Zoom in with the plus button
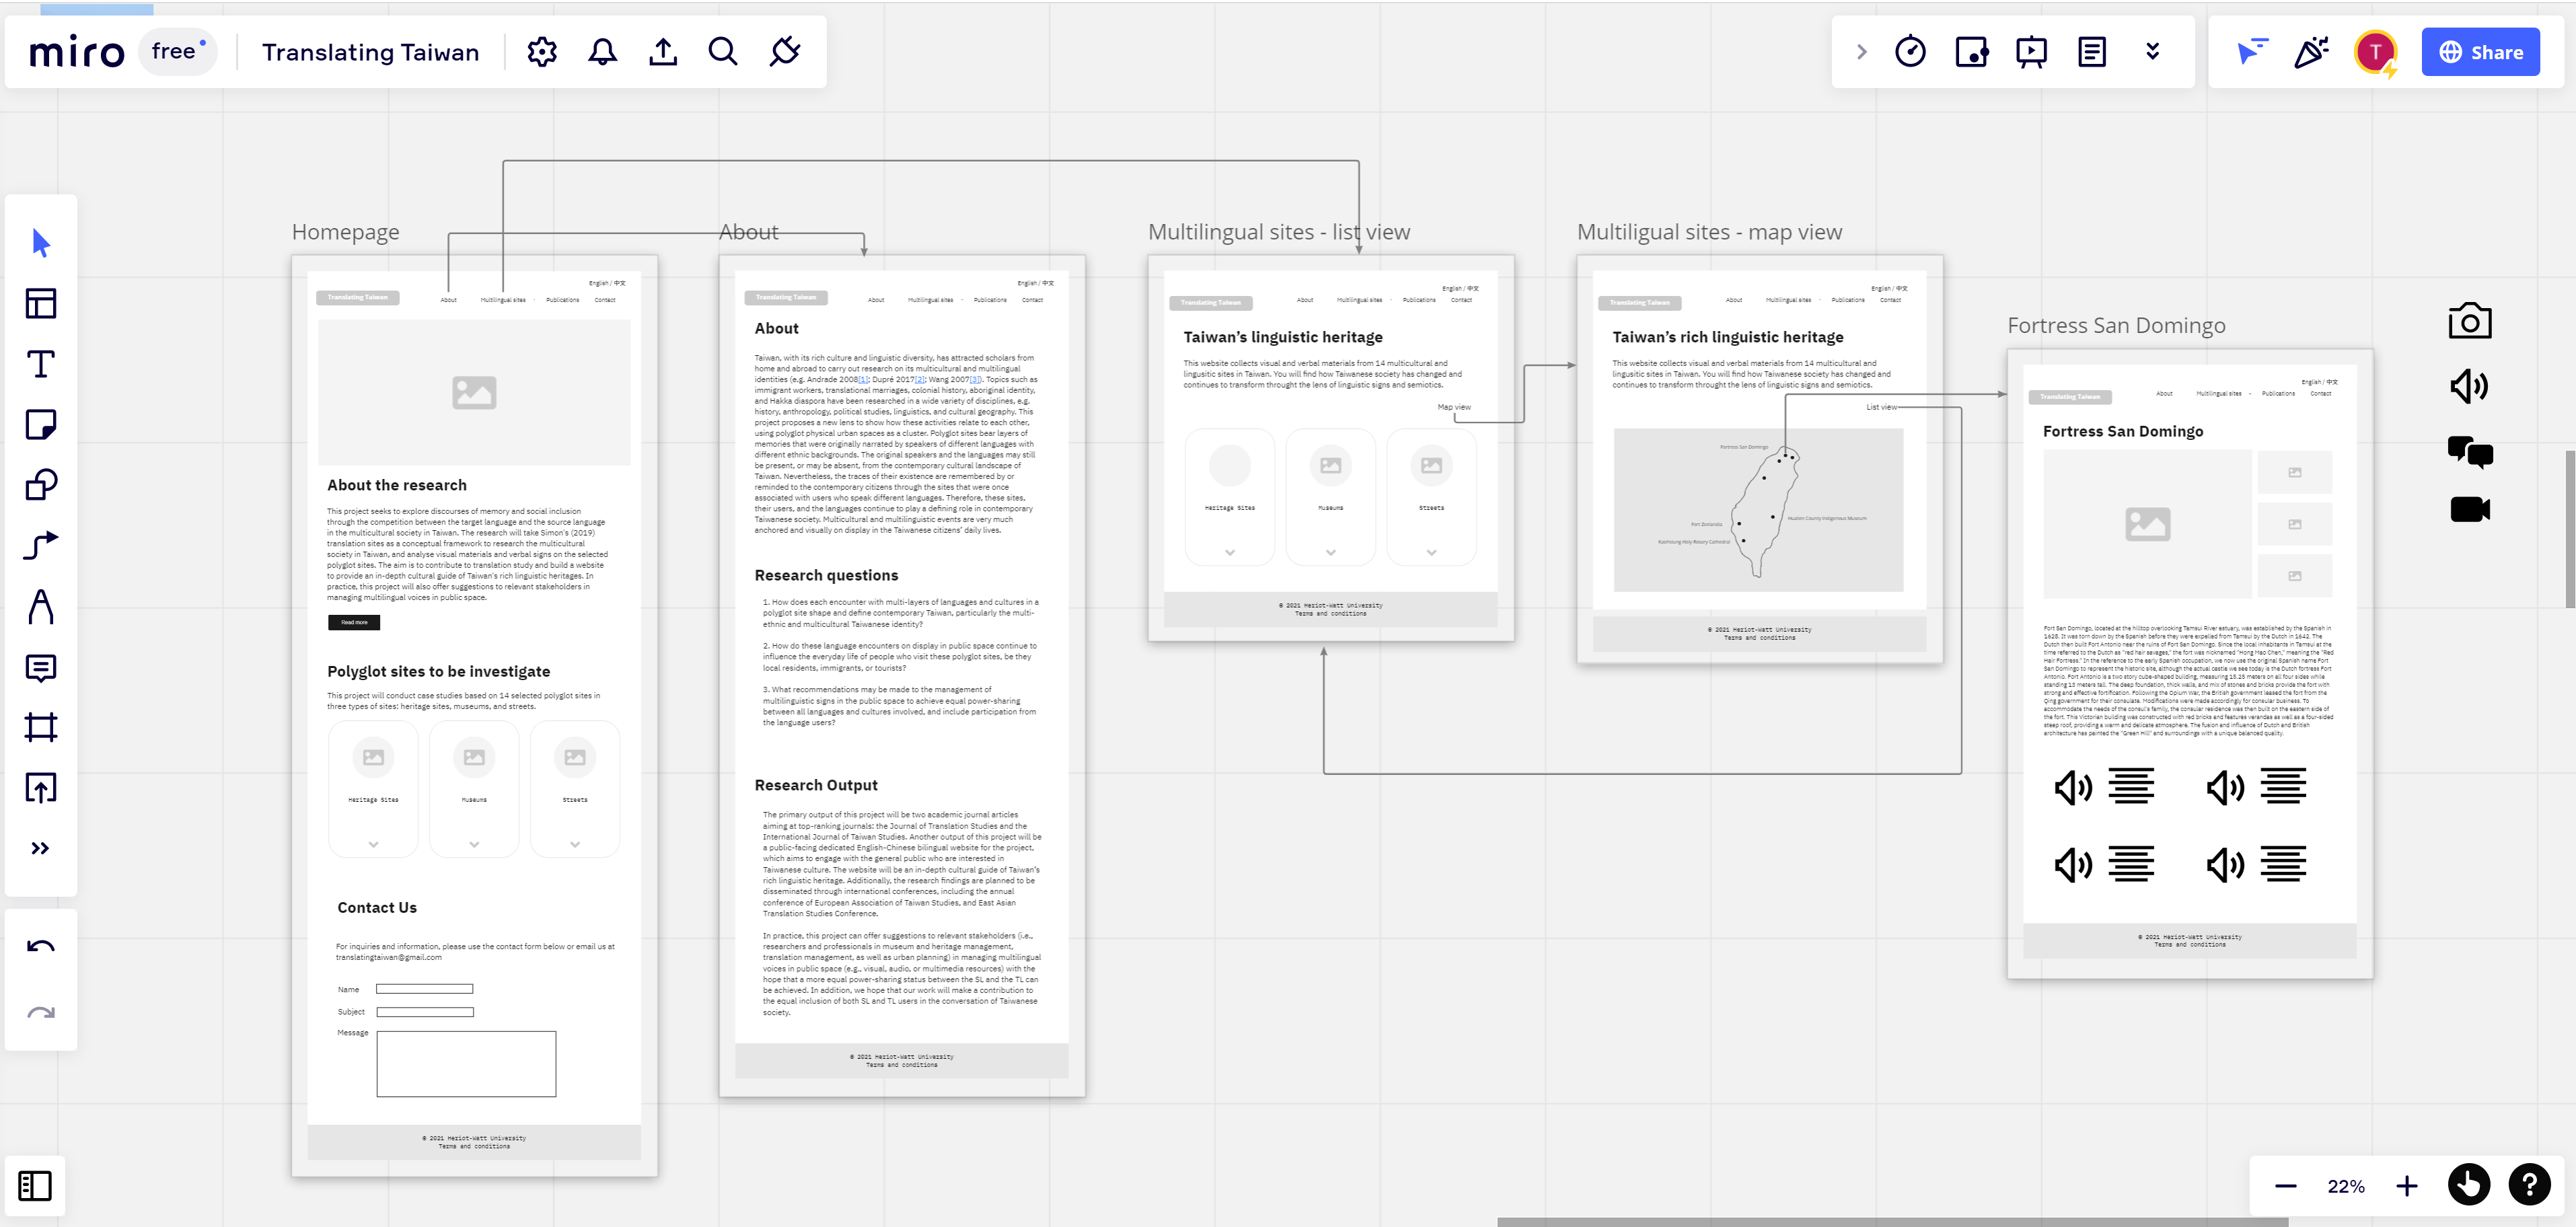Viewport: 2576px width, 1227px height. point(2406,1186)
